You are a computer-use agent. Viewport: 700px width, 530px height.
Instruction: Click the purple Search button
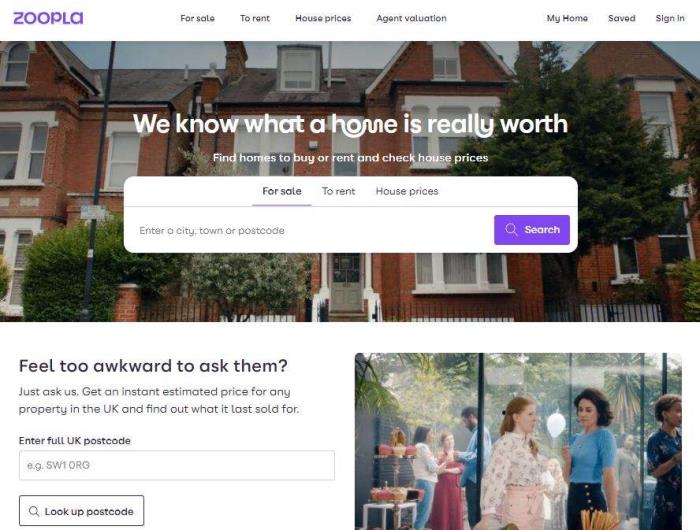(532, 230)
